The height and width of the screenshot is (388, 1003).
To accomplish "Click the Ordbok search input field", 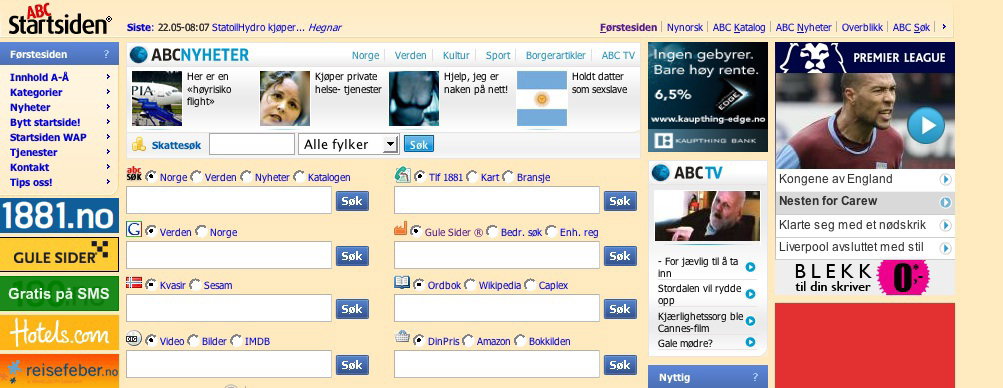I will click(497, 308).
